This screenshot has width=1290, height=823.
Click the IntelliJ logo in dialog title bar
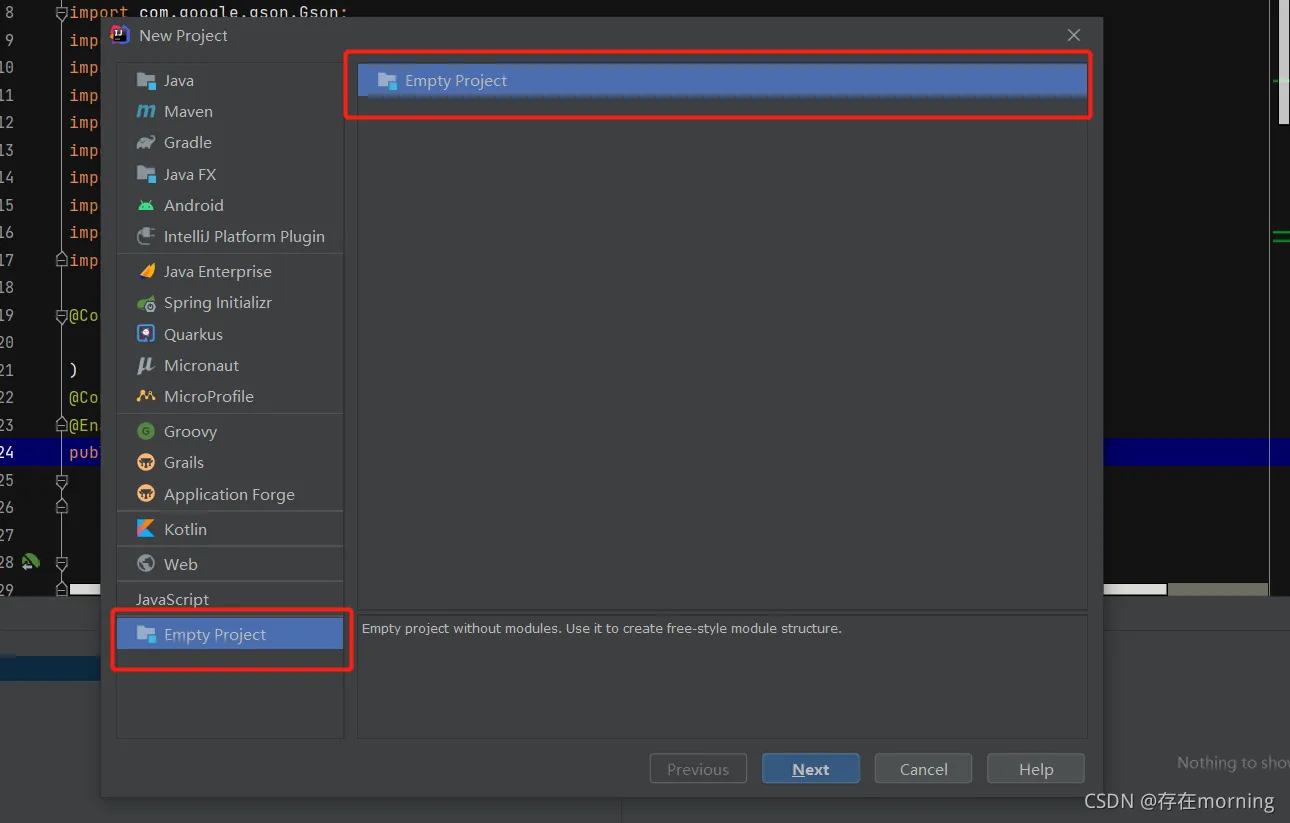click(120, 35)
